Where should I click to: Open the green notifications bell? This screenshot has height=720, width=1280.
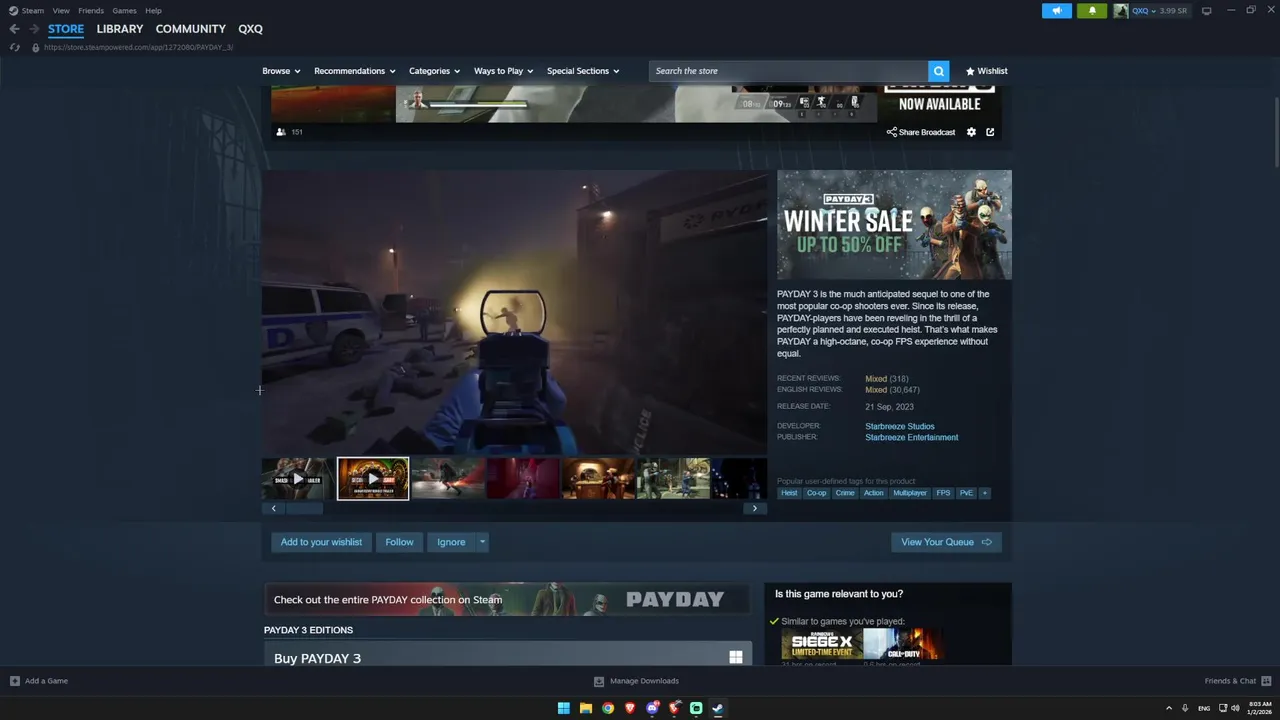(x=1092, y=11)
